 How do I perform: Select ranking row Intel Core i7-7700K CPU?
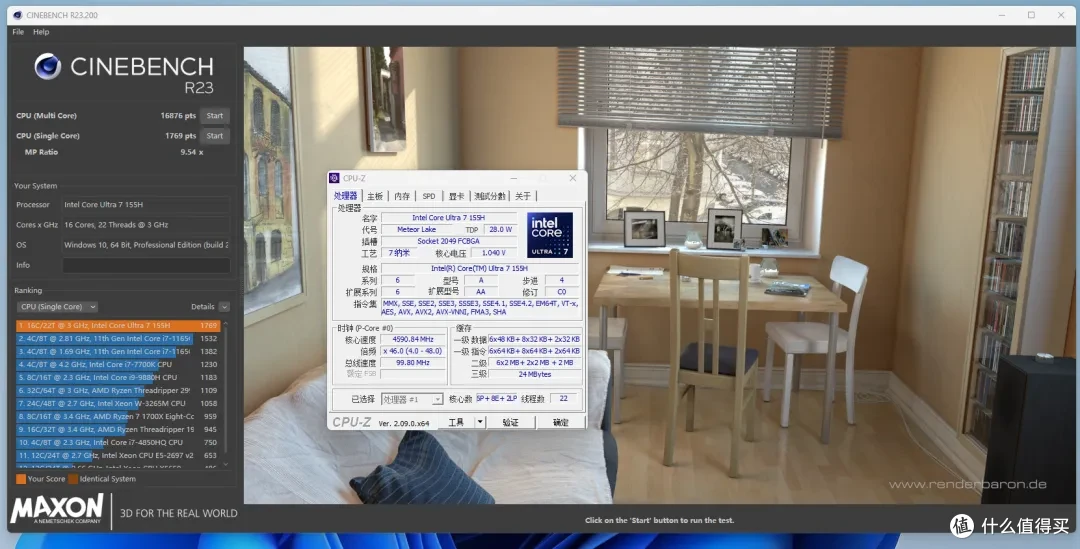[x=118, y=364]
